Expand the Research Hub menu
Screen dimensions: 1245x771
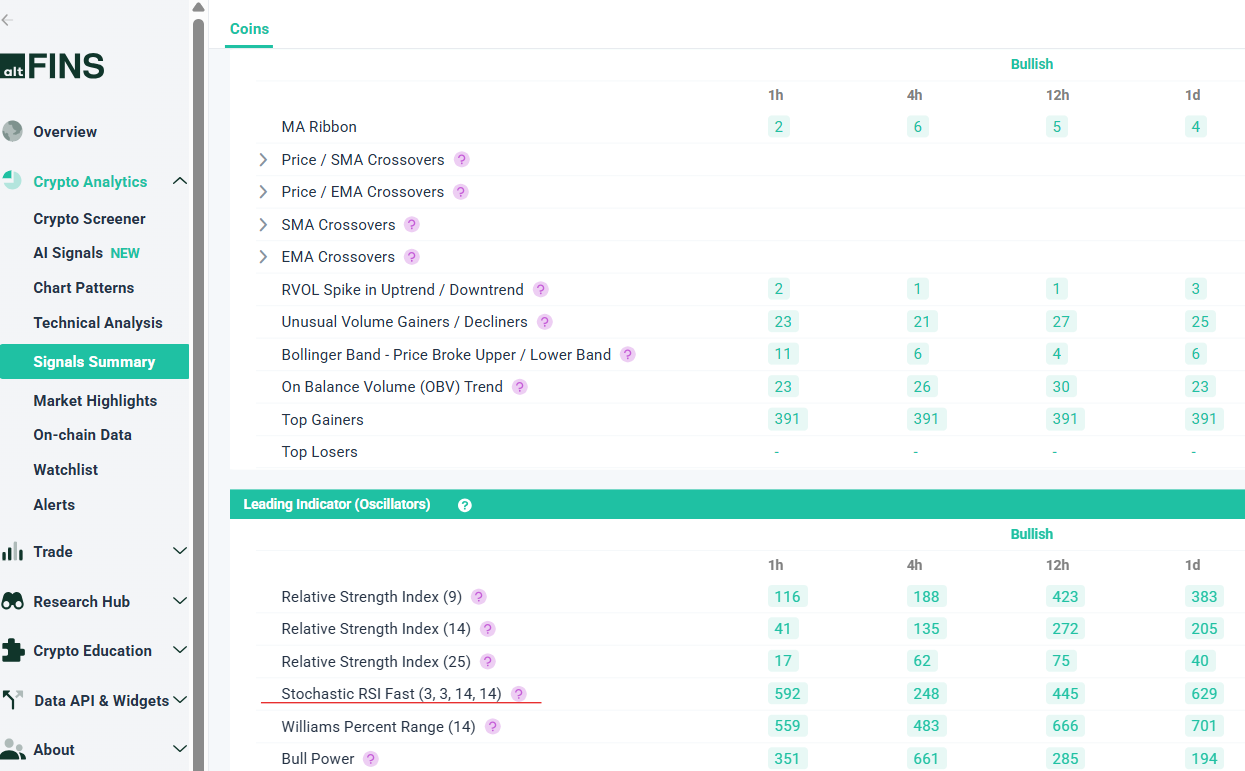point(180,601)
